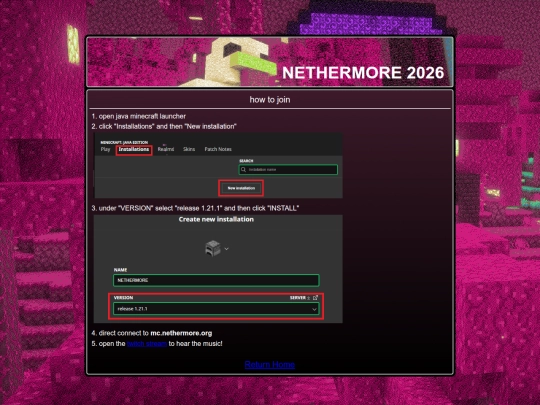Screen dimensions: 540x405
Task: Click step 3 instruction about release 1.21.1
Action: [195, 208]
